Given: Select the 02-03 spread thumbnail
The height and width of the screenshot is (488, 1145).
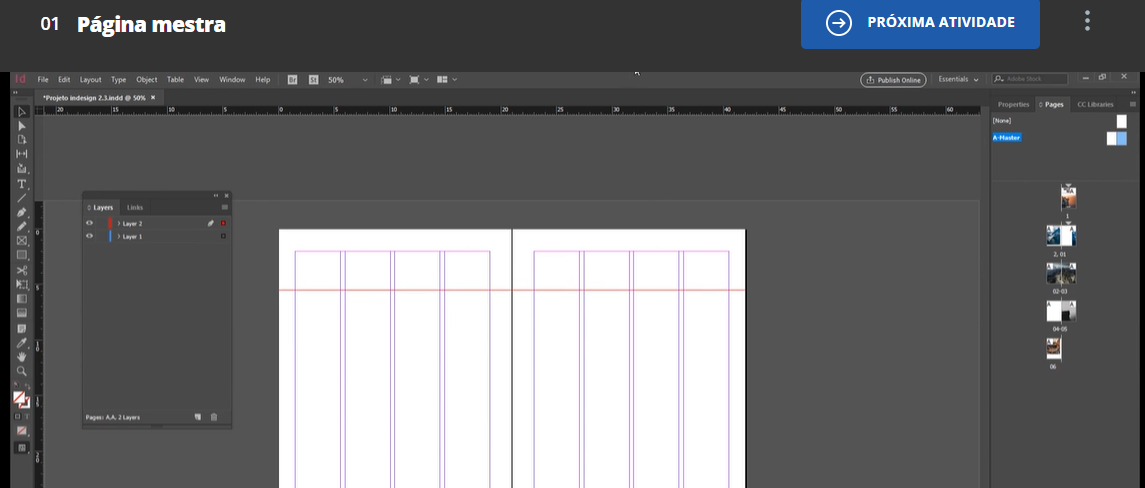Looking at the screenshot, I should [x=1060, y=273].
